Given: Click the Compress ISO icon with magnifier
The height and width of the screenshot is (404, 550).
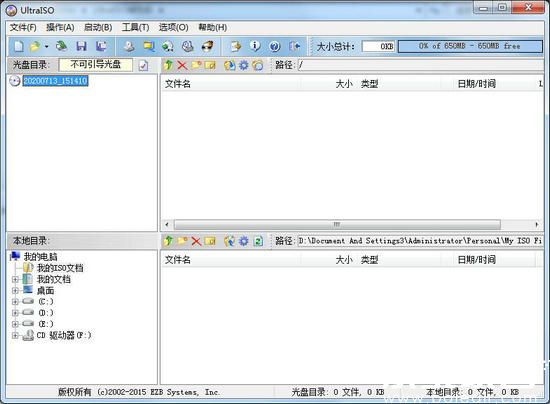Looking at the screenshot, I should 149,46.
